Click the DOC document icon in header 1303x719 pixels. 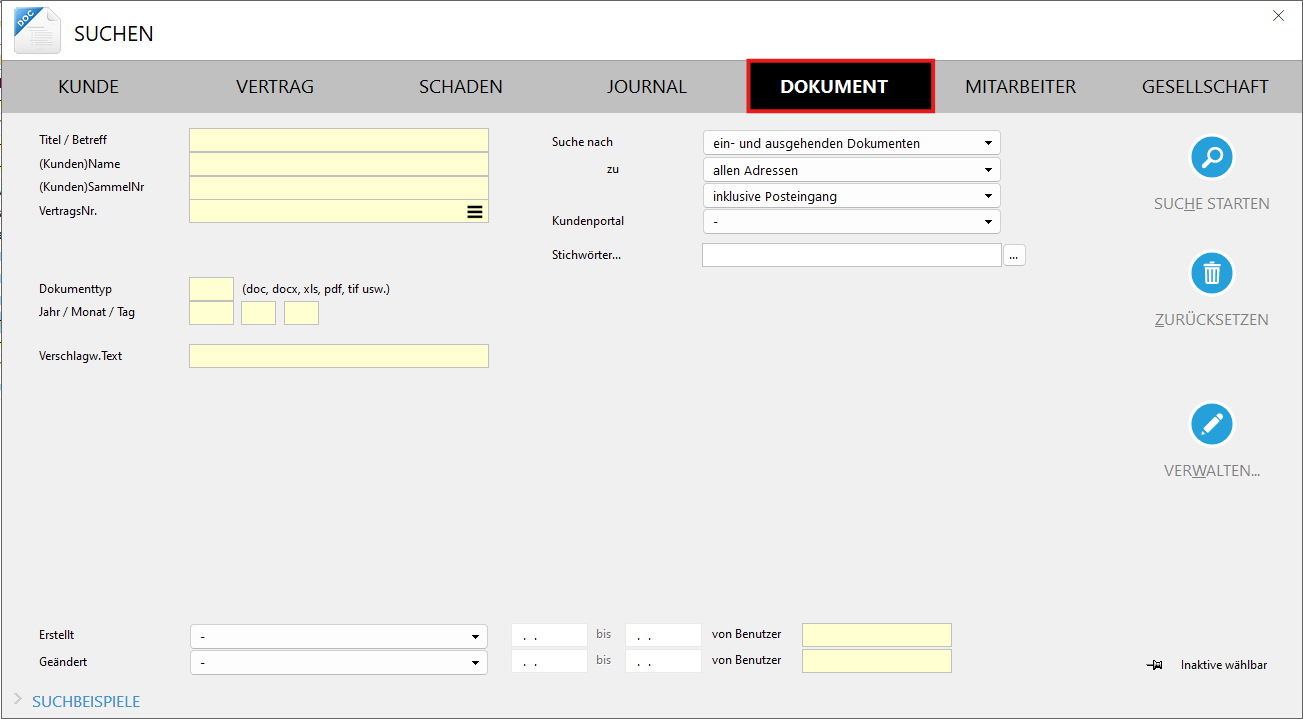pos(37,30)
